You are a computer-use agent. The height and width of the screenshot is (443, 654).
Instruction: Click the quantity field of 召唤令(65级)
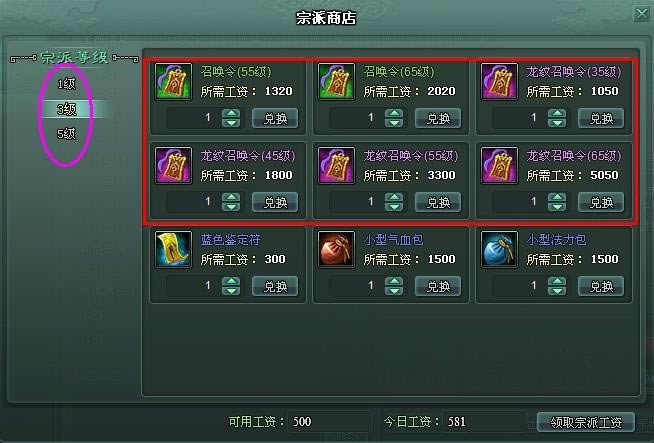(356, 118)
